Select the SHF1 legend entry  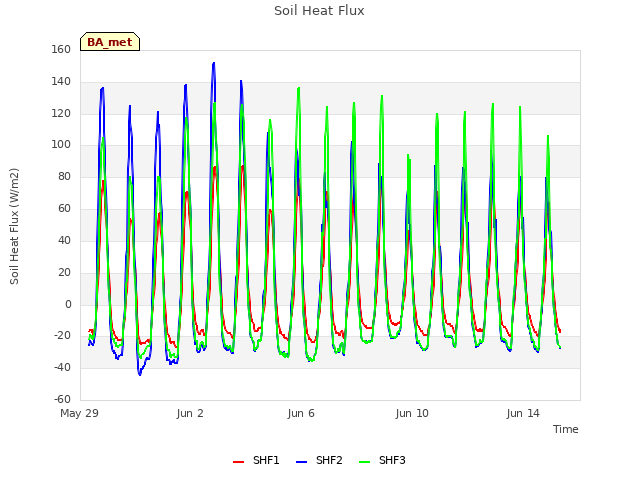(x=256, y=460)
